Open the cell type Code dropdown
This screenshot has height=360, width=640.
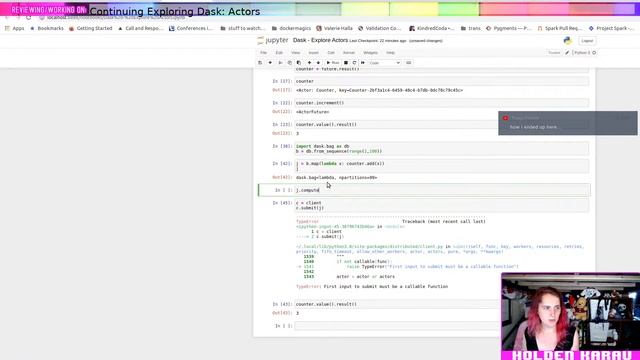click(x=384, y=63)
